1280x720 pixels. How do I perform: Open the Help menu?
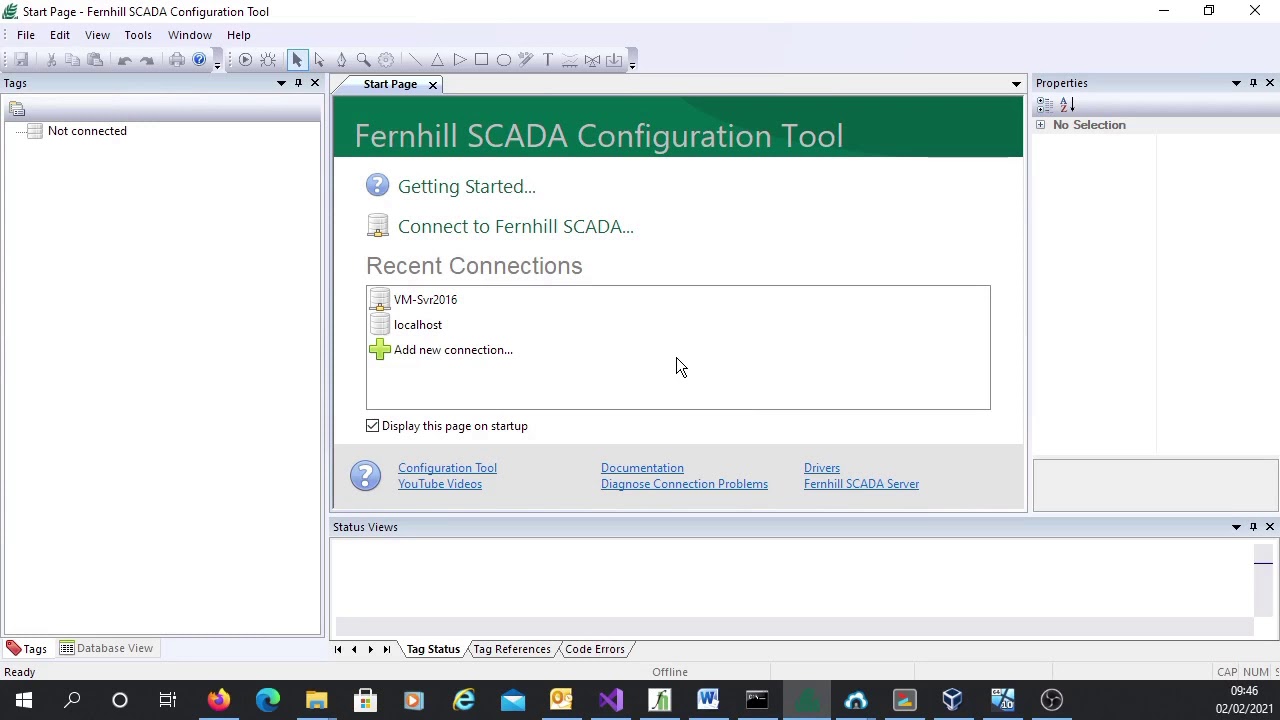(238, 35)
